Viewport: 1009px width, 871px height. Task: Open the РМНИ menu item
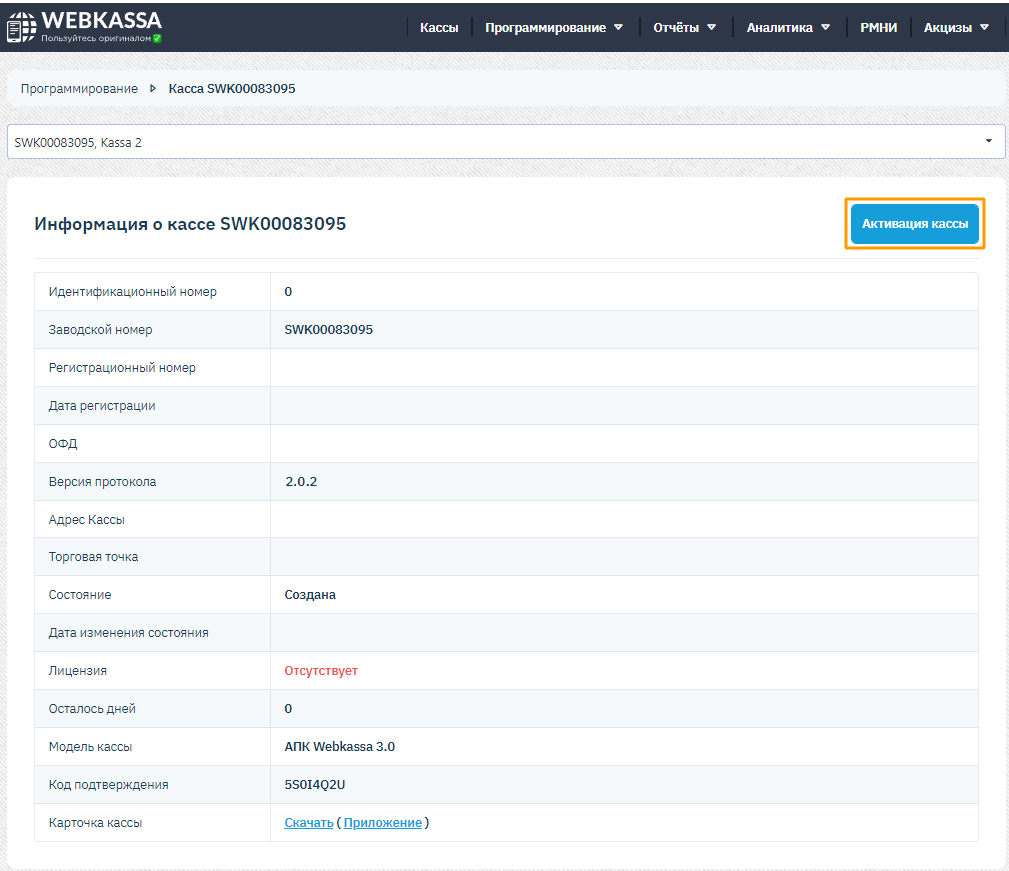[878, 28]
